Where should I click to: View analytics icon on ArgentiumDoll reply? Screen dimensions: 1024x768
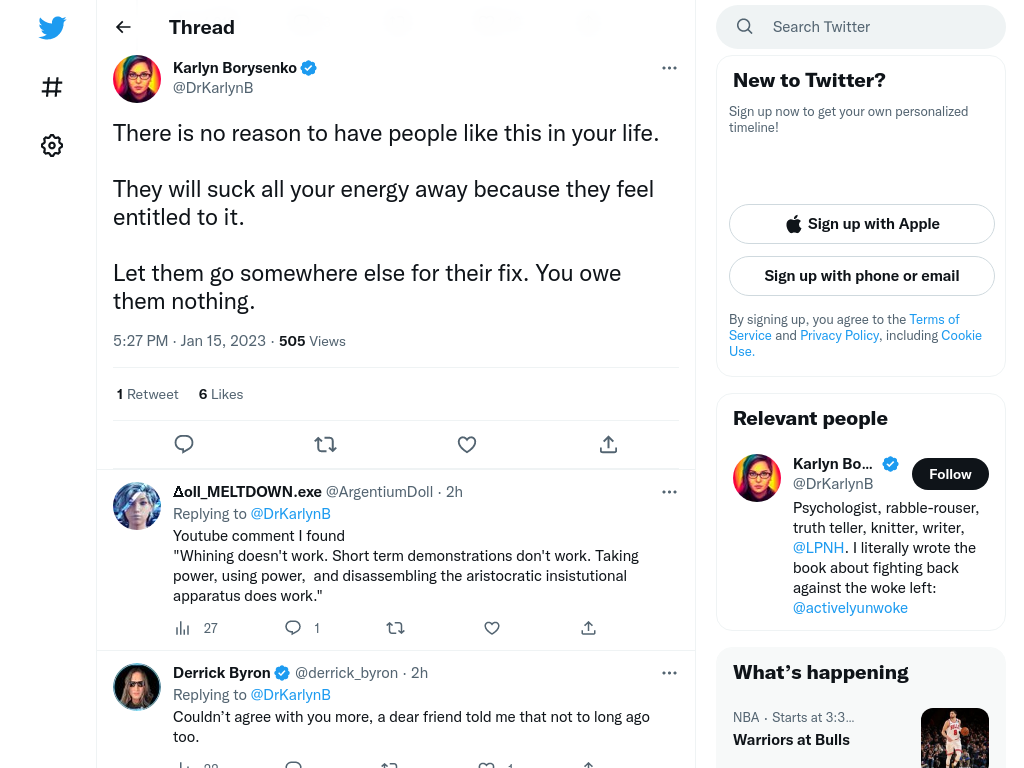pyautogui.click(x=183, y=628)
